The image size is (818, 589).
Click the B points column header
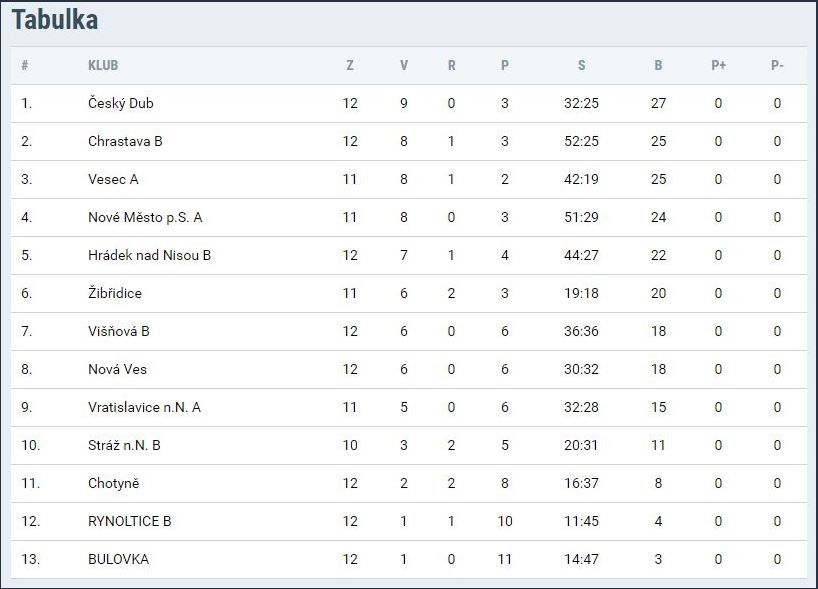[x=658, y=65]
